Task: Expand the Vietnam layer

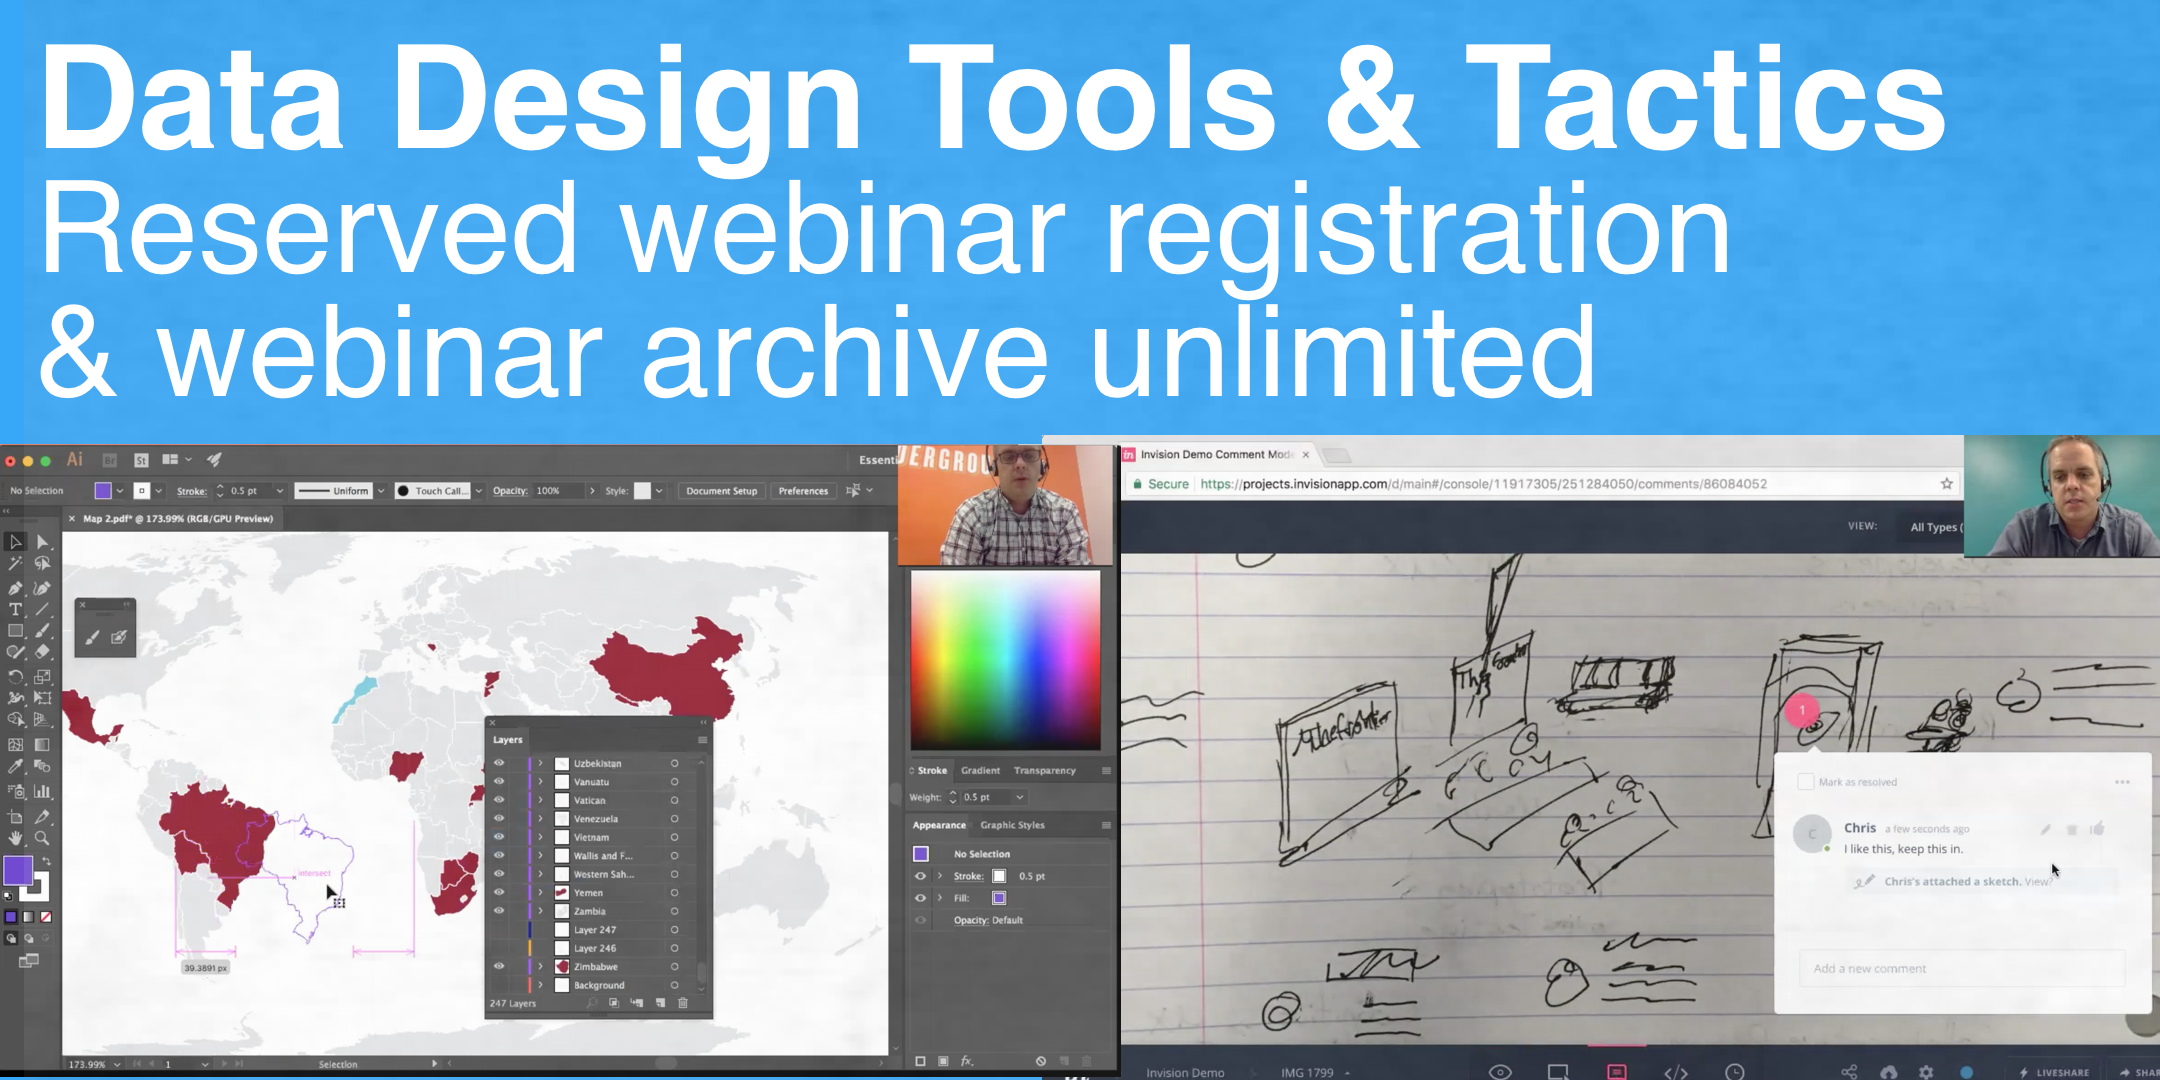Action: [x=541, y=837]
